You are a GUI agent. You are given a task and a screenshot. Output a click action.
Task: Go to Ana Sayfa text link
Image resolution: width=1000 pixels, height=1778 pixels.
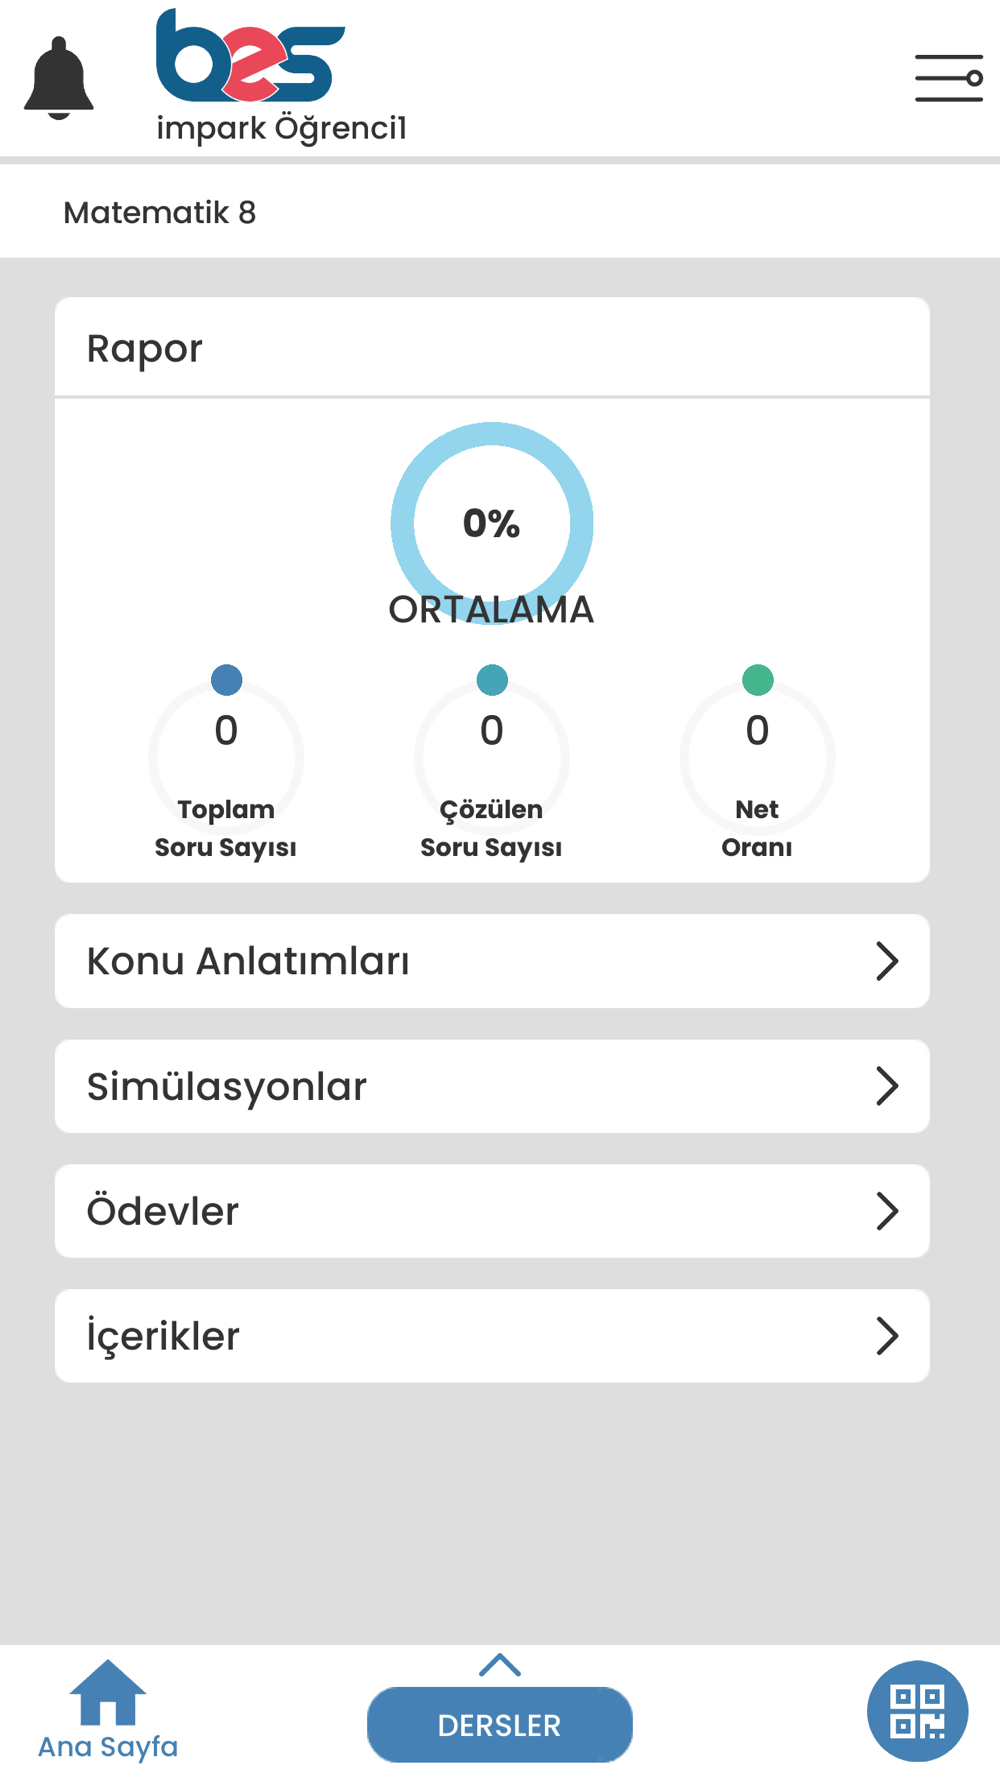pyautogui.click(x=108, y=1747)
